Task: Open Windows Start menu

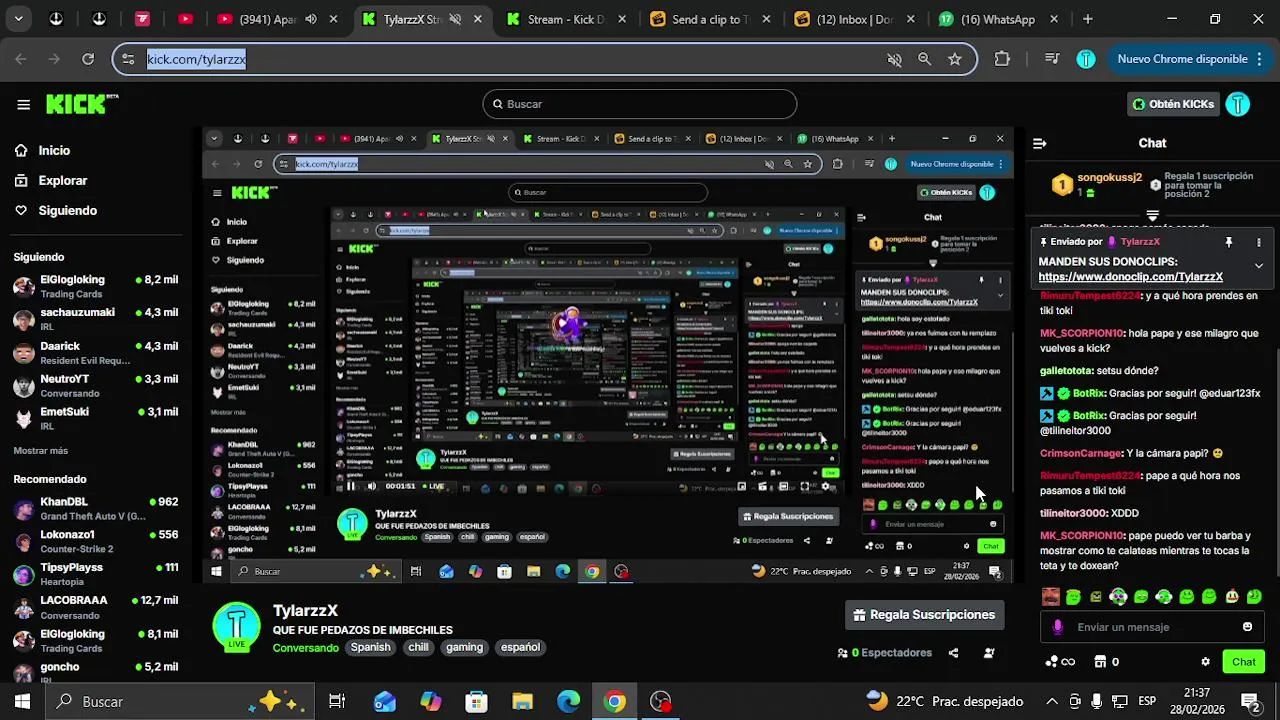Action: [x=22, y=702]
